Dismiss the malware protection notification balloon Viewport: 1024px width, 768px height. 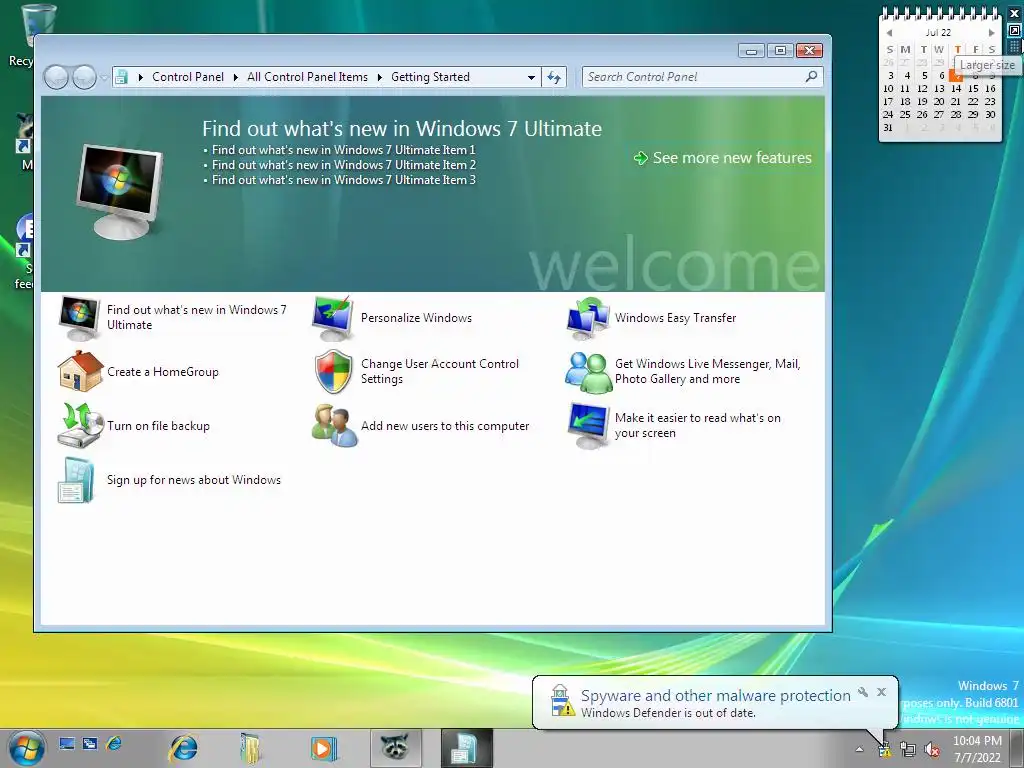[882, 692]
